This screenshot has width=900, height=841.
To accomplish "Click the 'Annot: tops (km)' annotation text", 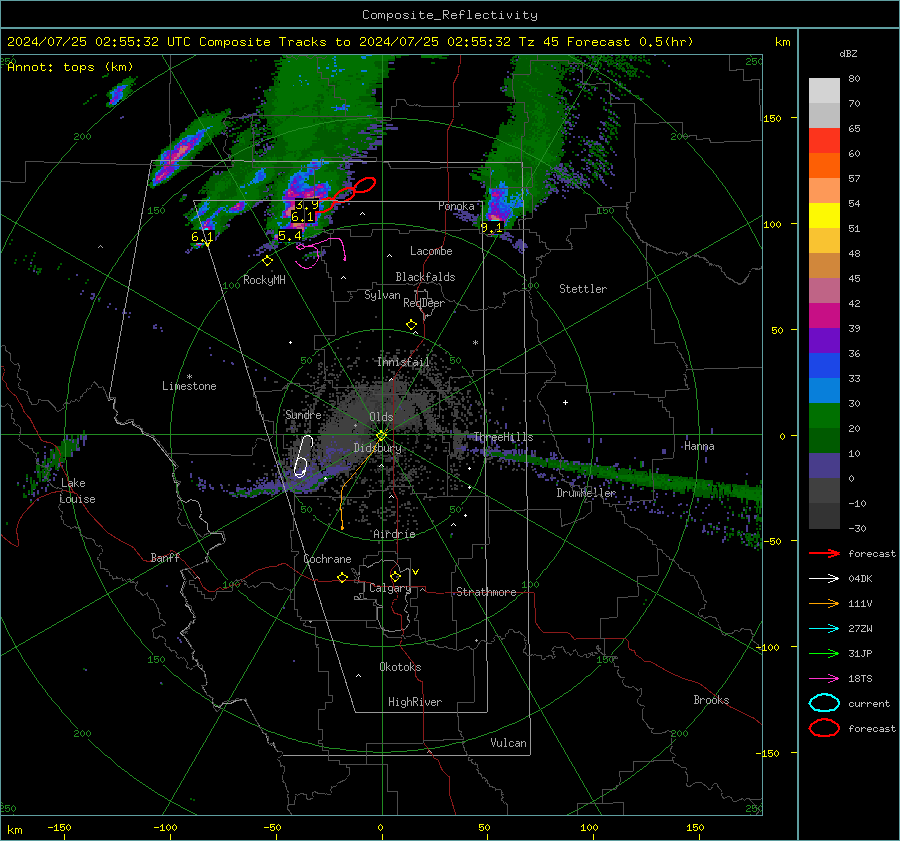I will coord(70,67).
